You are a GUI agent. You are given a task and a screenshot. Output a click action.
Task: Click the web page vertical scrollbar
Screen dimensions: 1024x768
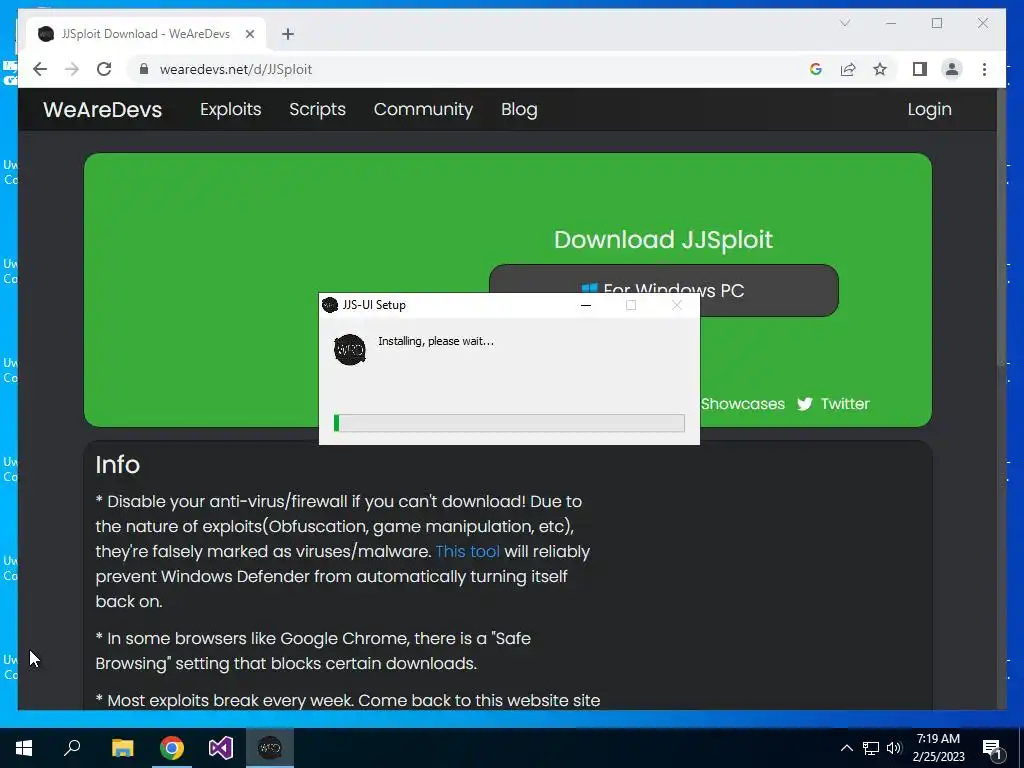click(1002, 229)
